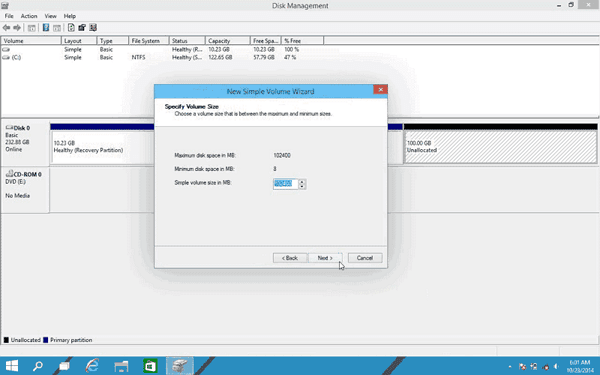This screenshot has width=600, height=375.
Task: Click the Refresh toolbar icon
Action: click(x=71, y=28)
